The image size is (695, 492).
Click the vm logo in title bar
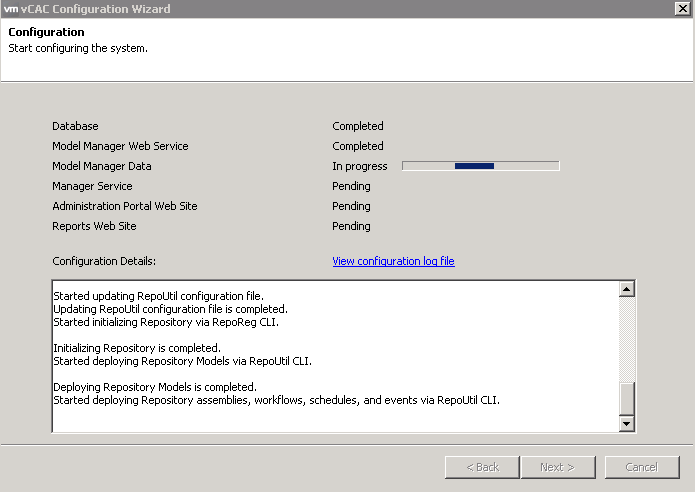pos(11,9)
